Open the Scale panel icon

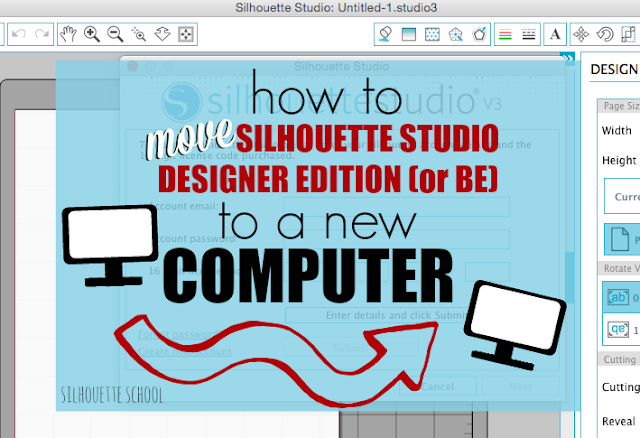[x=629, y=34]
